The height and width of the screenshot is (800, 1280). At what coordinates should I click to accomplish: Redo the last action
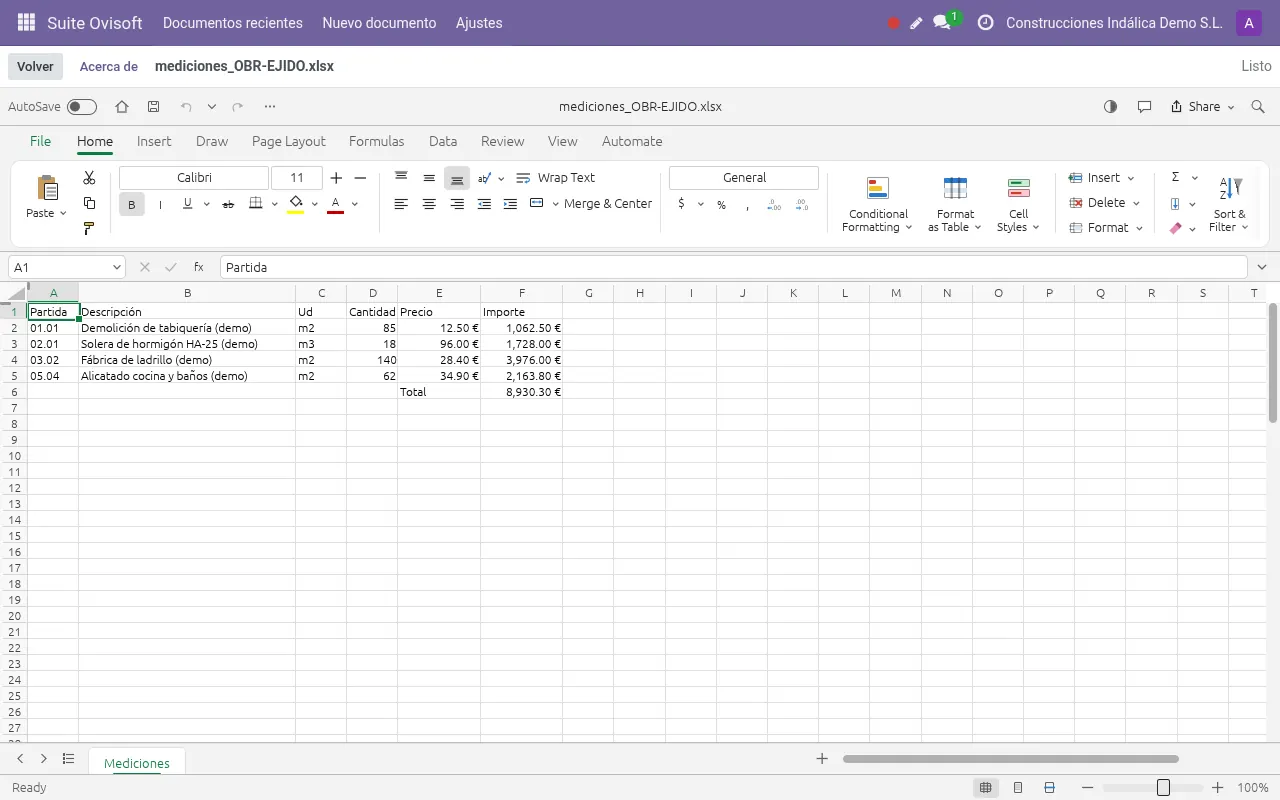click(x=238, y=106)
